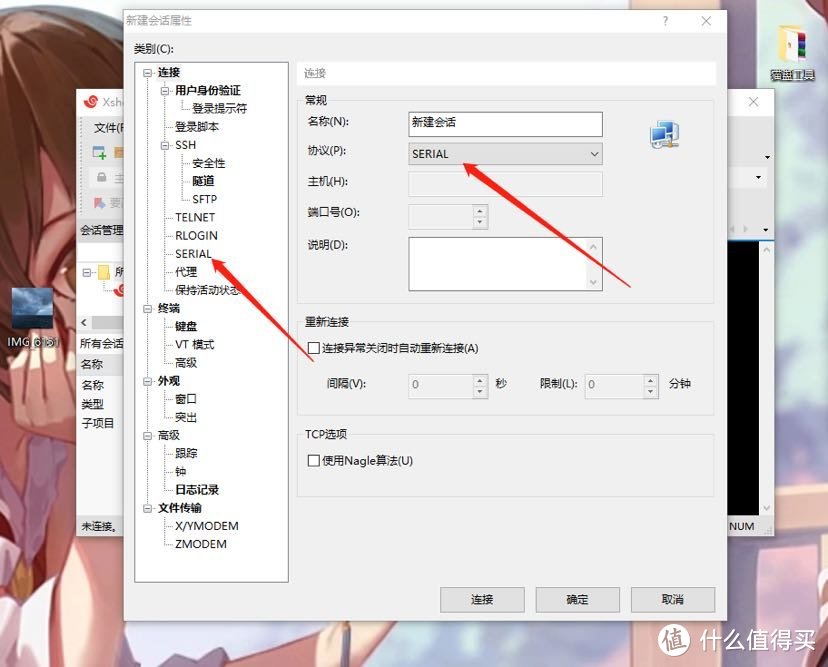
Task: Click 所有会话 tab in Xshell session manager
Action: click(x=101, y=344)
